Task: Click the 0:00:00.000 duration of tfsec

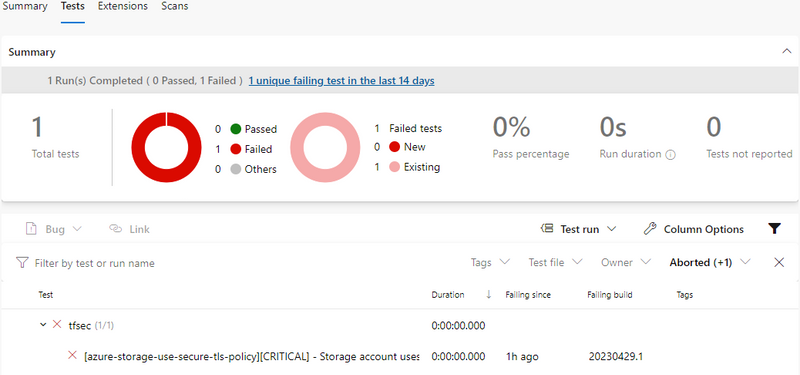Action: coord(458,326)
